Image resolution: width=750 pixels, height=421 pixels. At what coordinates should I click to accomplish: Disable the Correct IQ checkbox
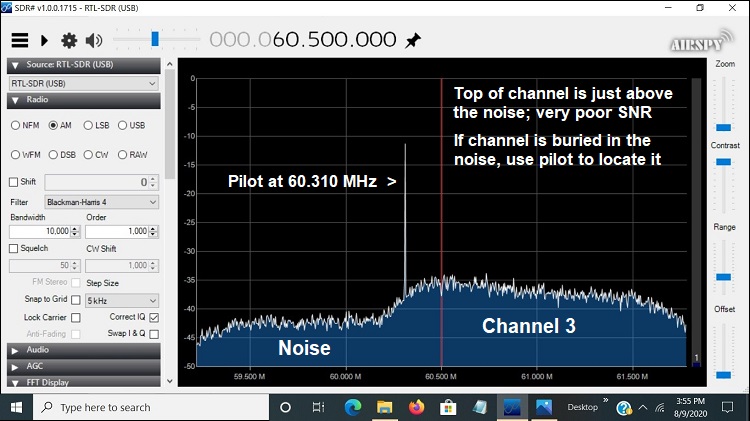tap(154, 317)
